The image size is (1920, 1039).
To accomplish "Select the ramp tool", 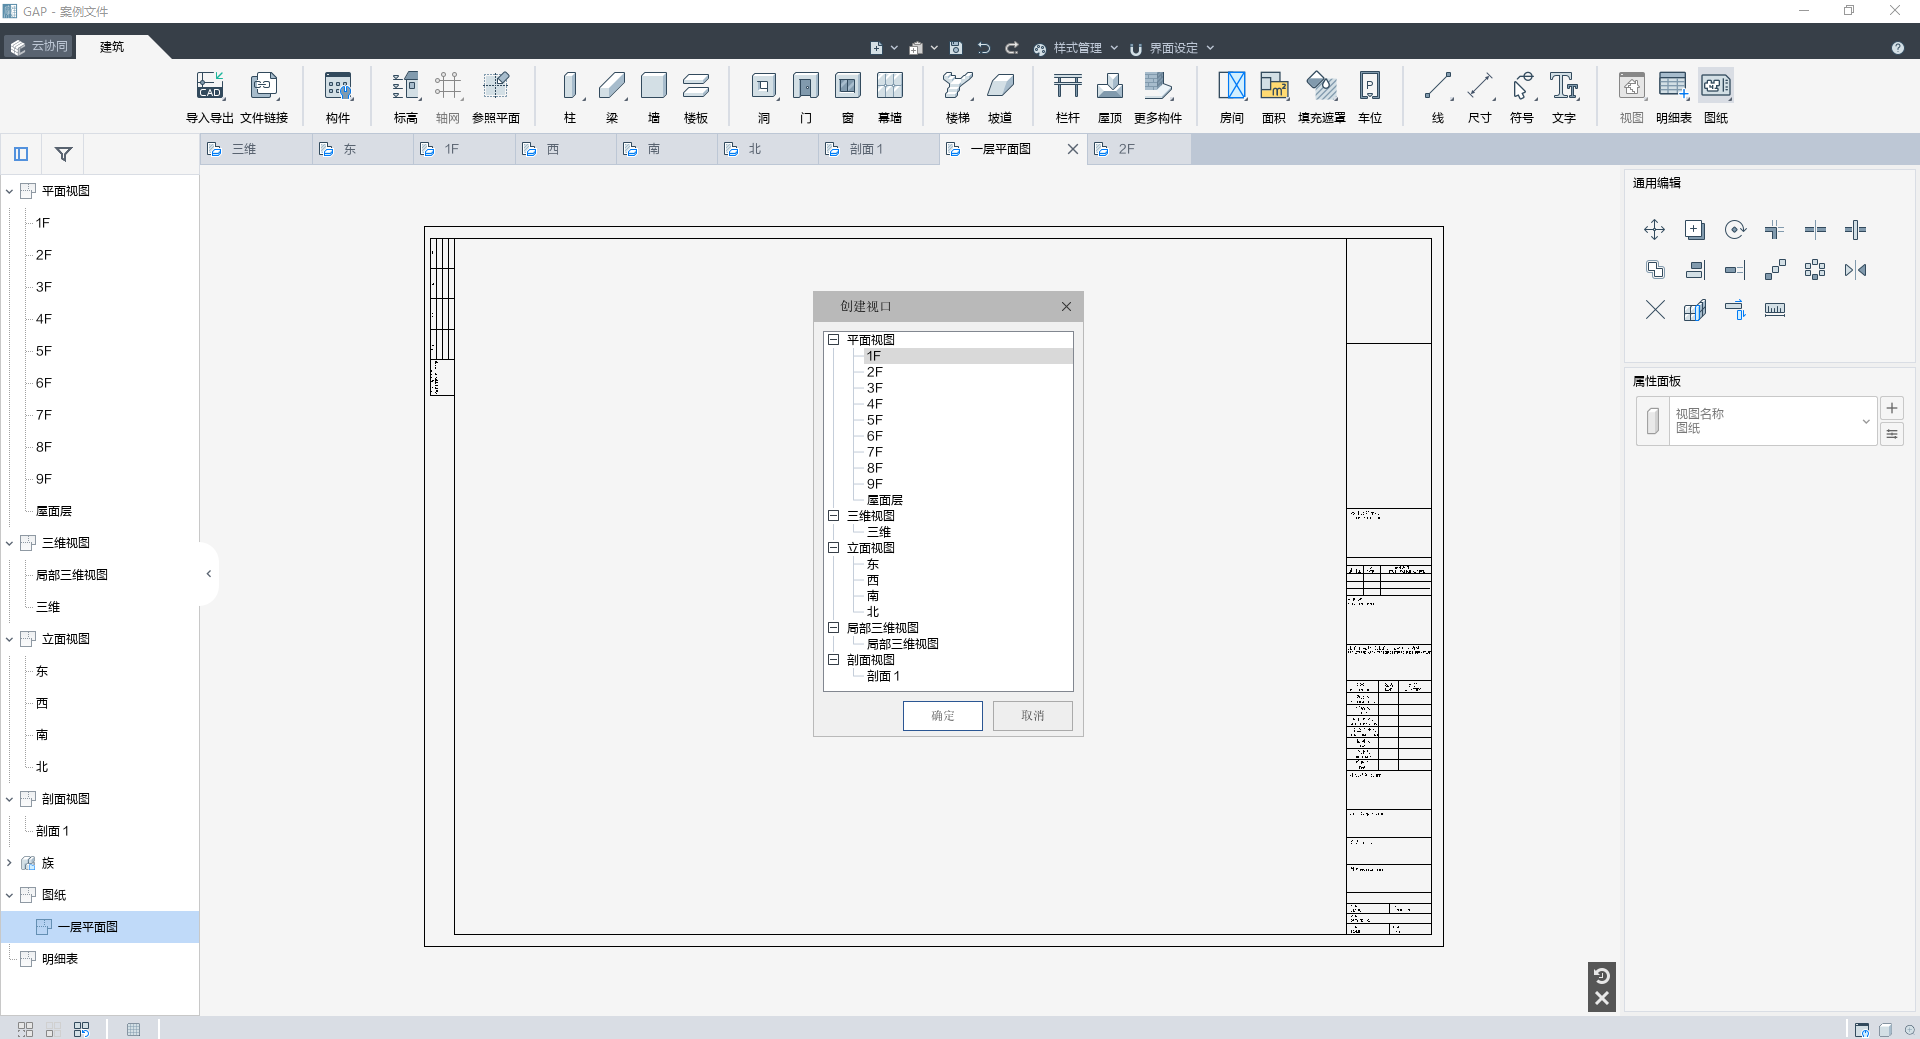I will click(1000, 97).
